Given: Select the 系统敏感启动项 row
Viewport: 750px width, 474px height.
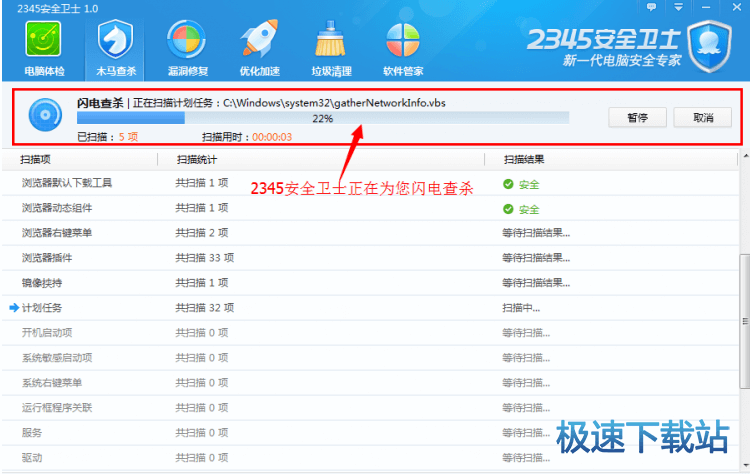Looking at the screenshot, I should coord(370,358).
